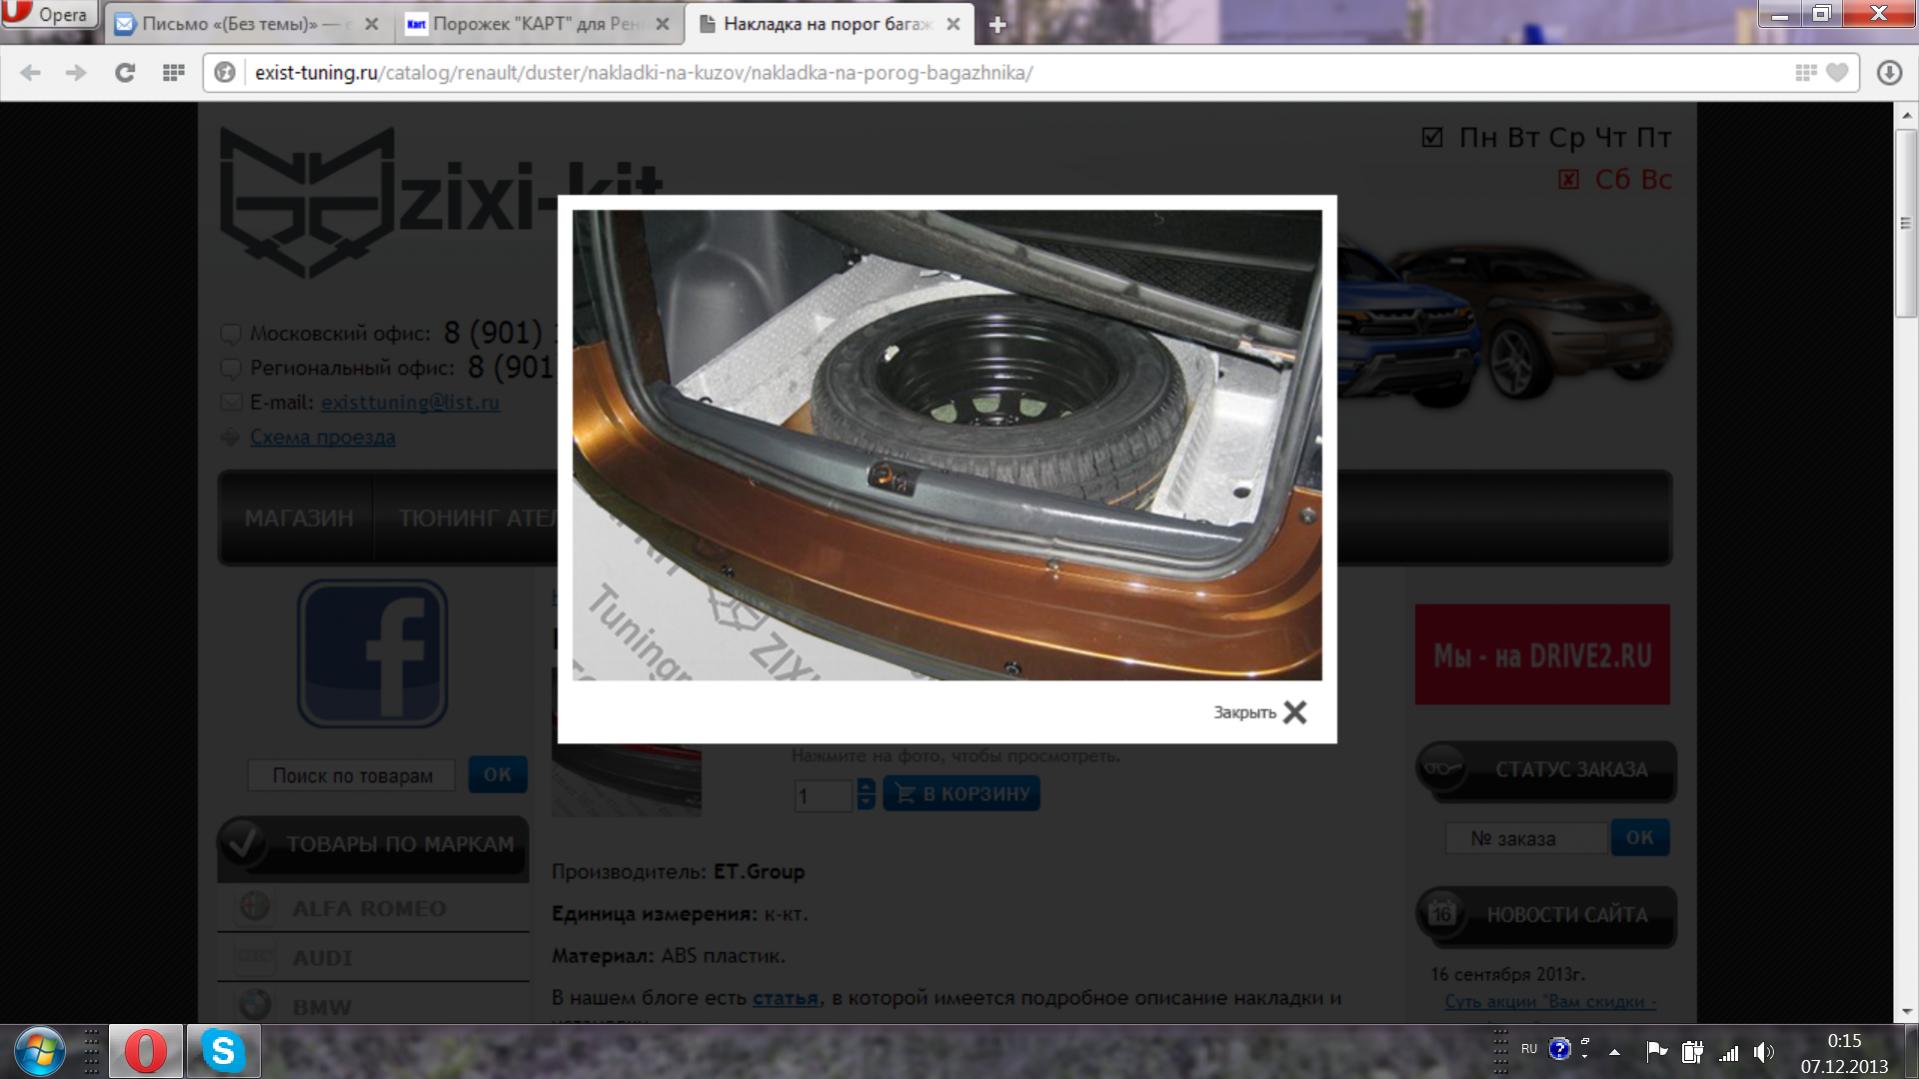Click the heart bookmark icon in address bar
Viewport: 1919px width, 1079px height.
click(1837, 73)
